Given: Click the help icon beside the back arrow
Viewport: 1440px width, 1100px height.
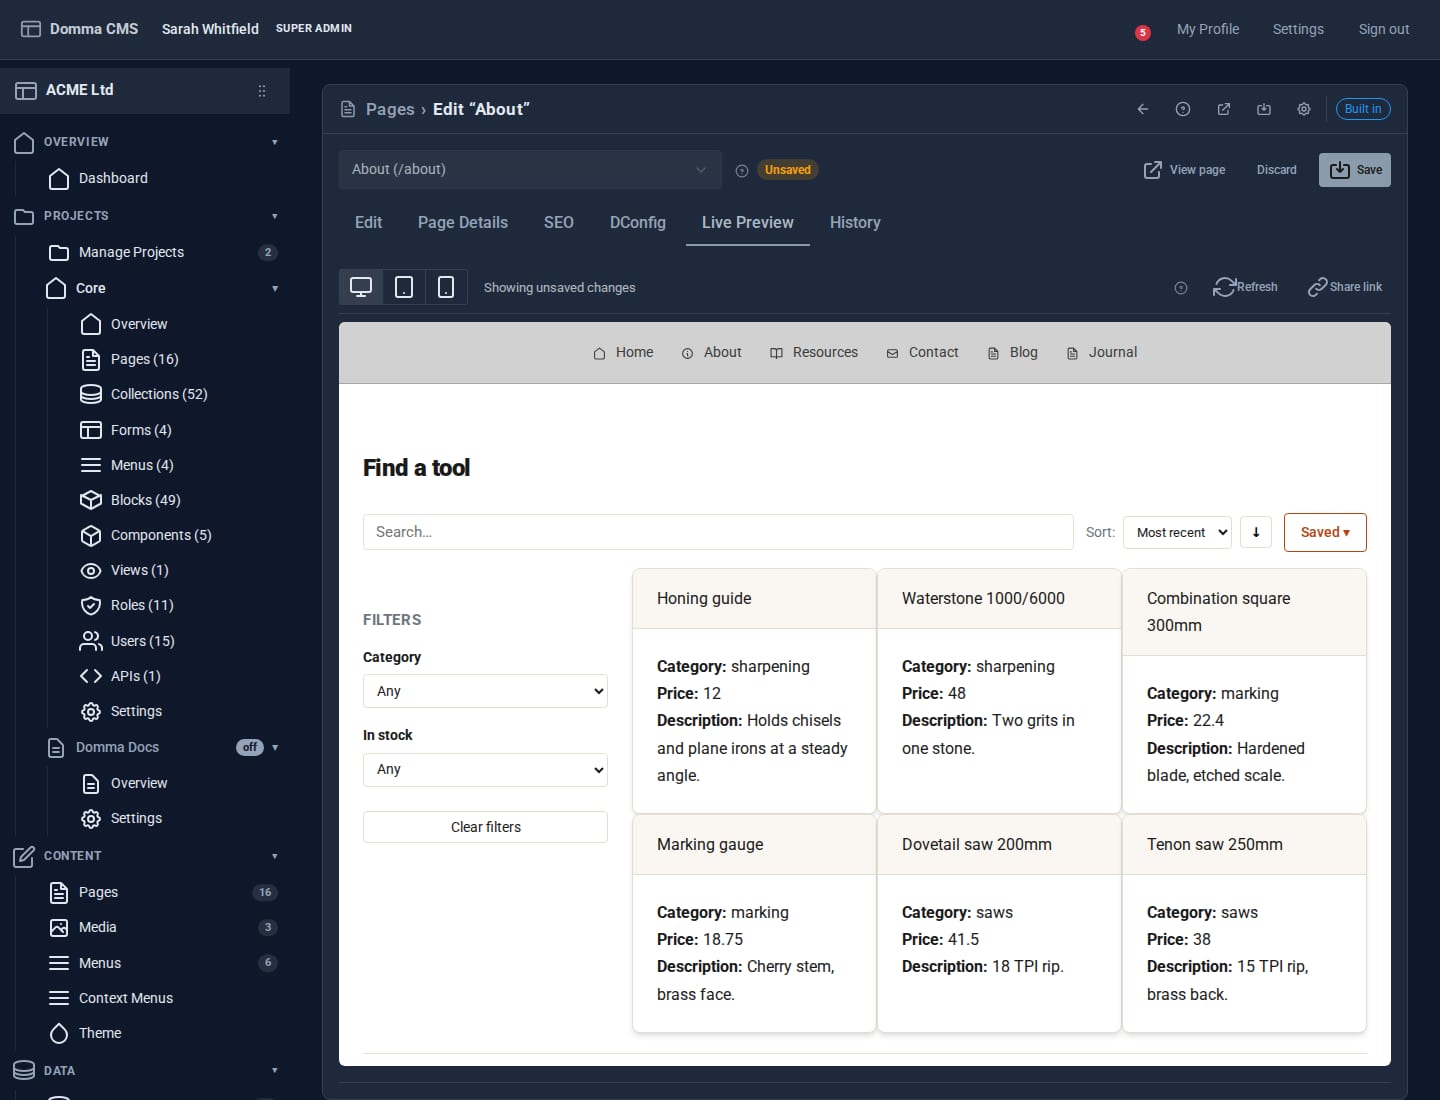Looking at the screenshot, I should (x=1183, y=109).
